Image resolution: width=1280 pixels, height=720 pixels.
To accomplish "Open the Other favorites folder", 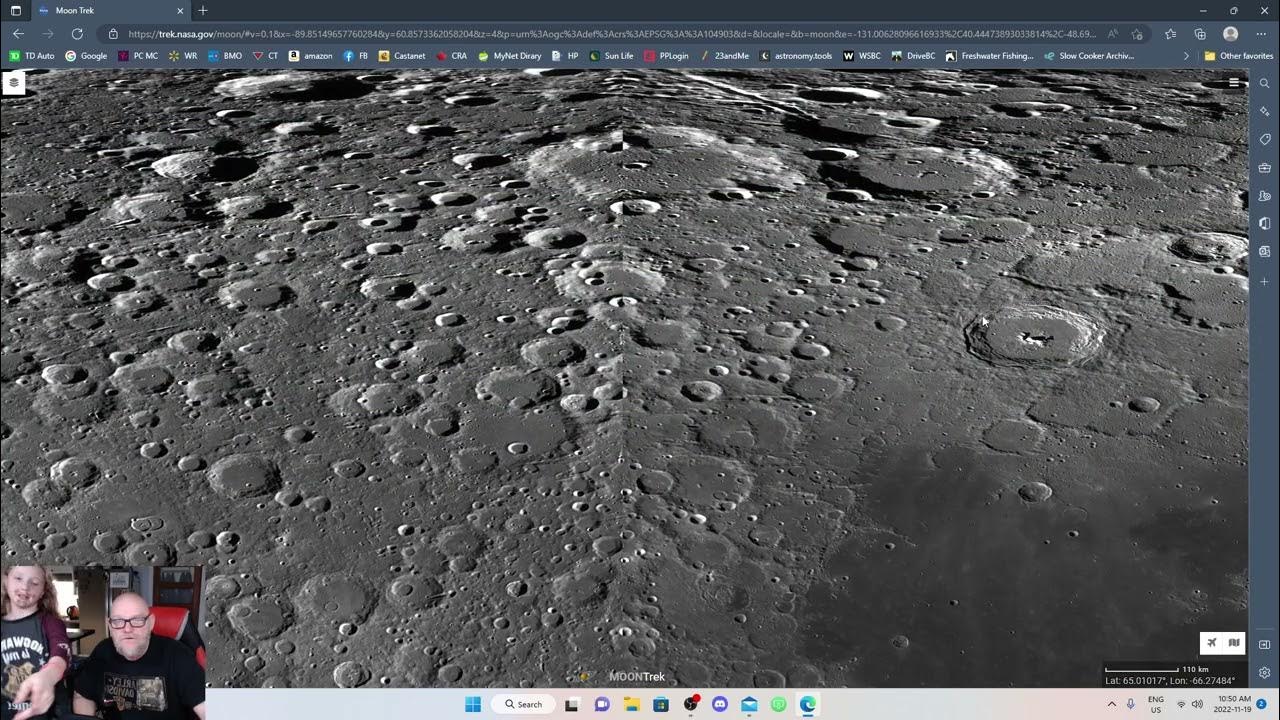I will (x=1238, y=56).
